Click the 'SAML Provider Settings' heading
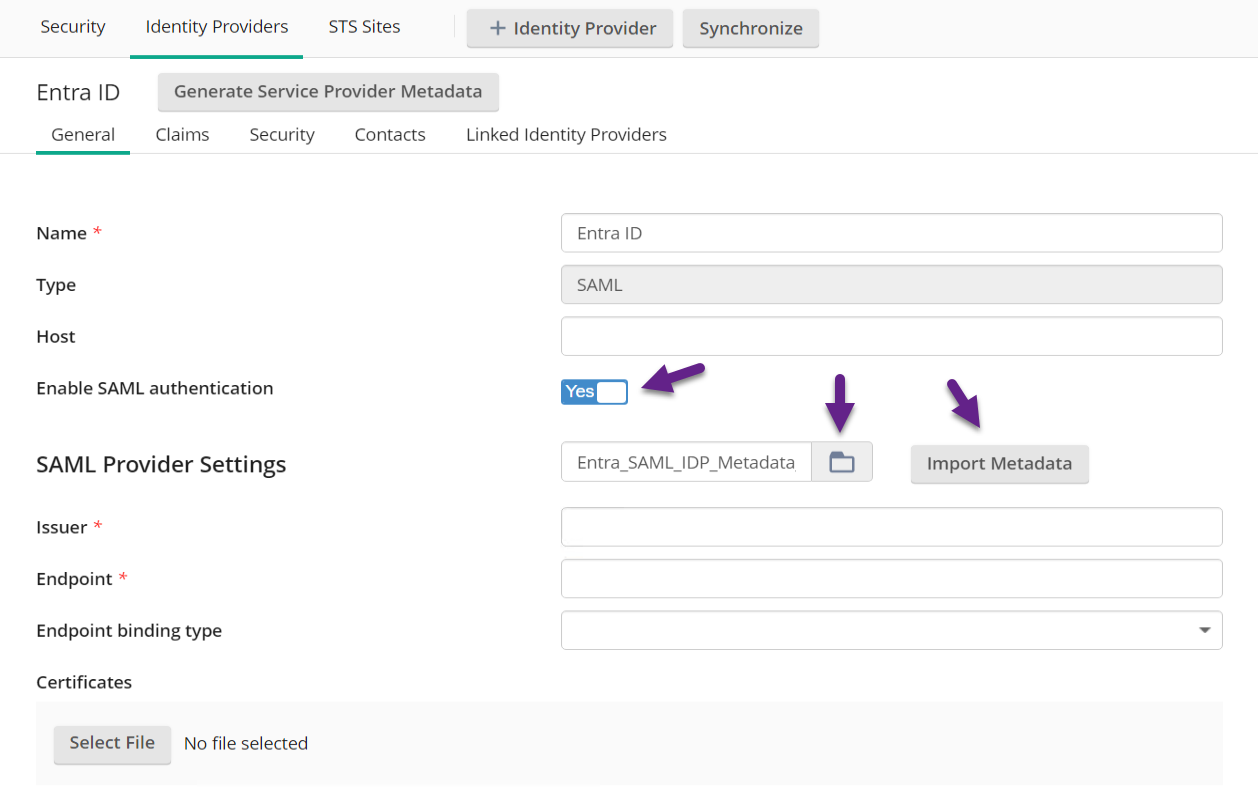The height and width of the screenshot is (802, 1258). (161, 464)
